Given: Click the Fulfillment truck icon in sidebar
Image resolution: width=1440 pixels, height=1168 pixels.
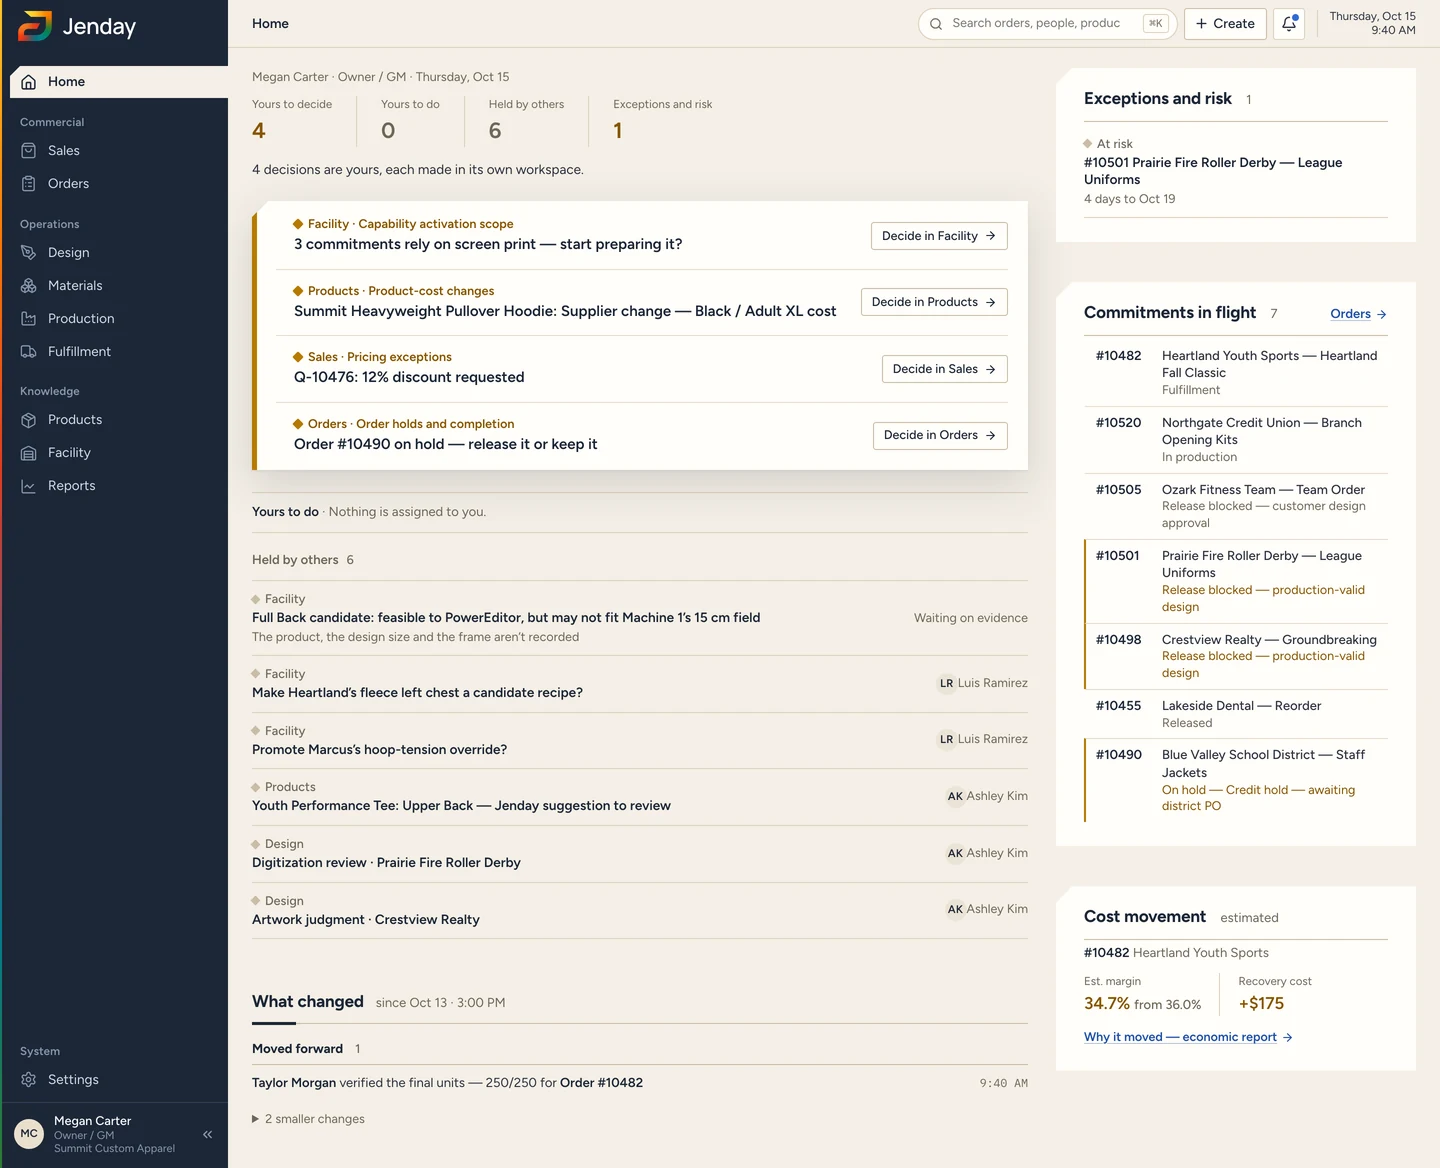Looking at the screenshot, I should click(x=29, y=352).
